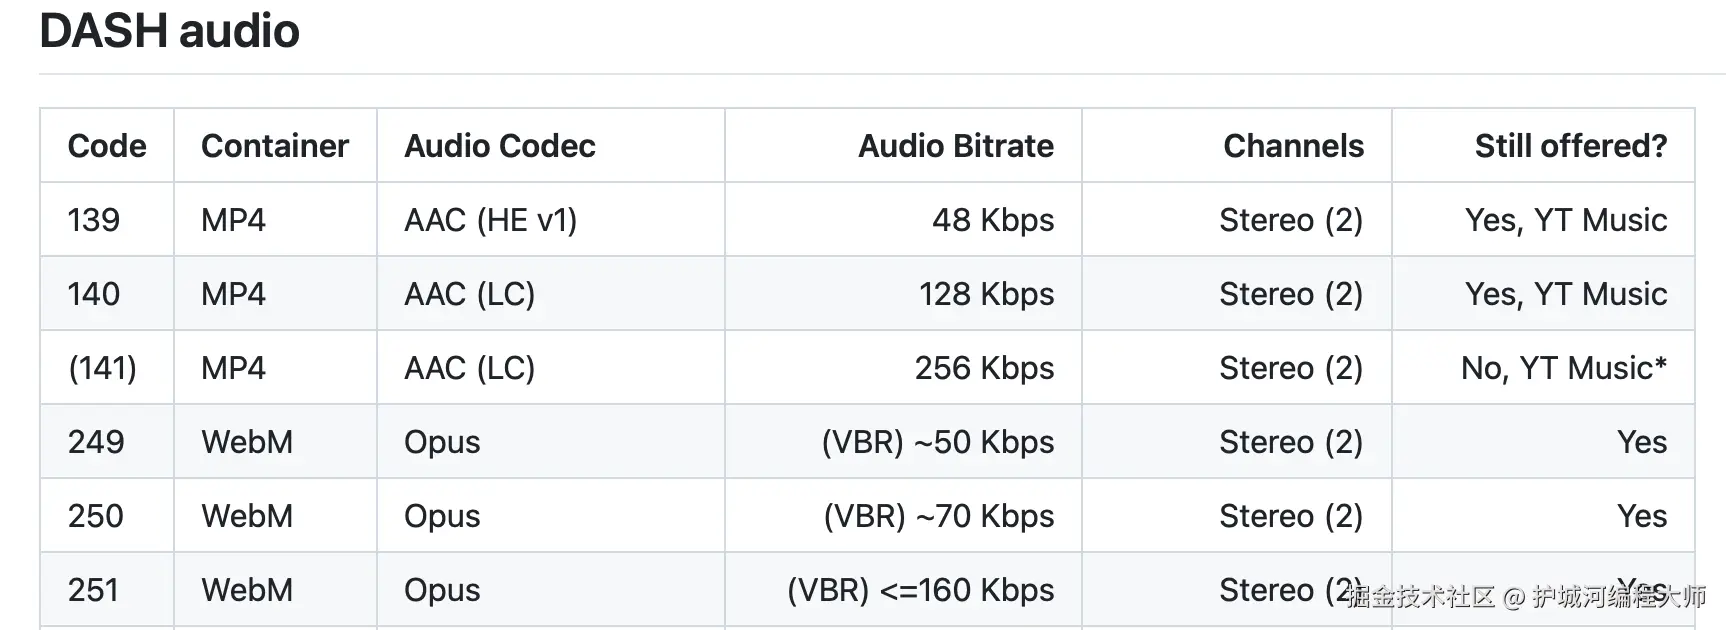
Task: Click code 249 cell
Action: pos(96,442)
